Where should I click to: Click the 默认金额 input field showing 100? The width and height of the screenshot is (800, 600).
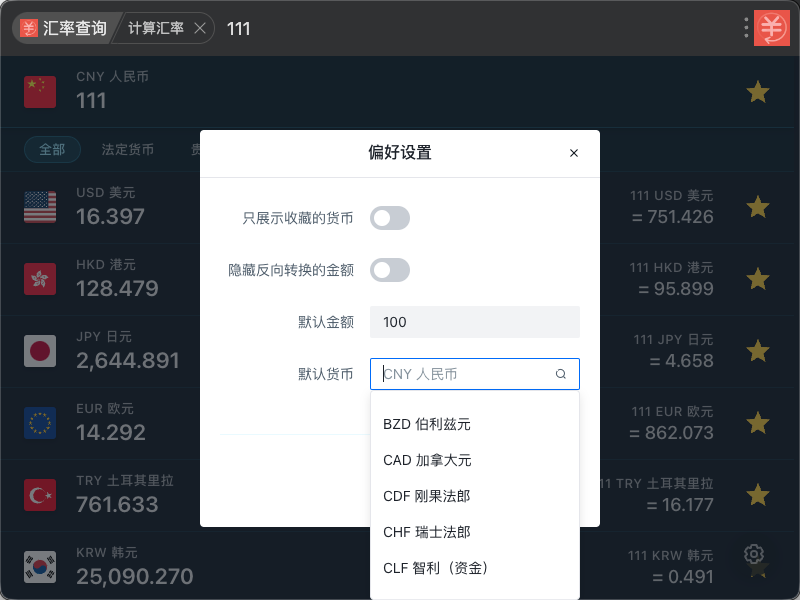click(474, 322)
